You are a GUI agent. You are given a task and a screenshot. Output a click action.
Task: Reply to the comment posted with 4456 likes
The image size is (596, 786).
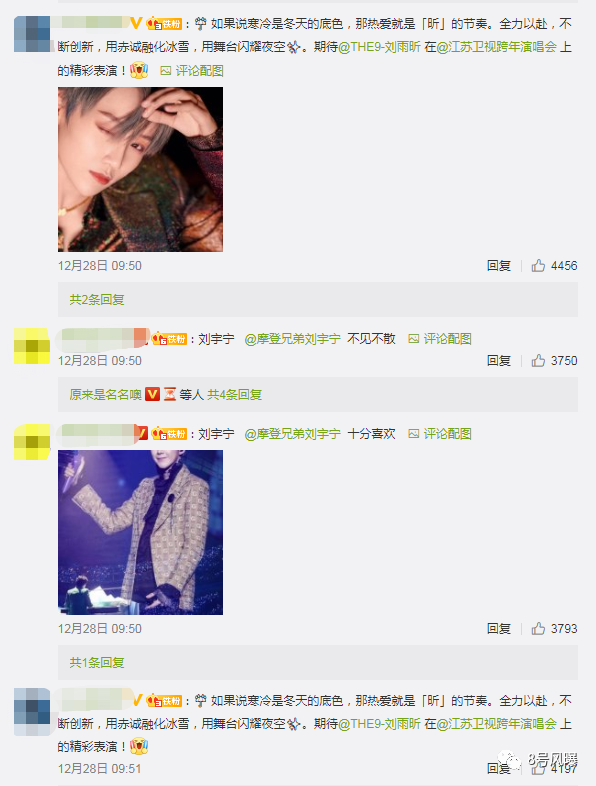499,266
